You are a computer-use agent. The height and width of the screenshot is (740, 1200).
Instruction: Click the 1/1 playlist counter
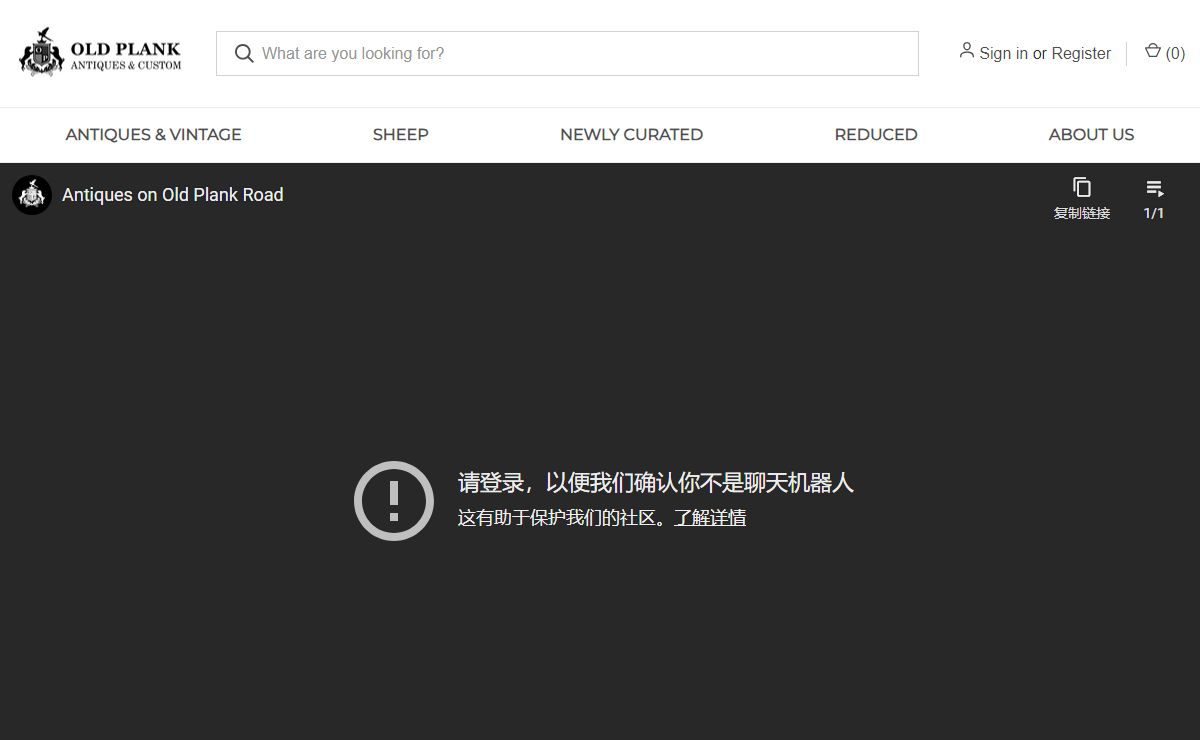coord(1154,213)
